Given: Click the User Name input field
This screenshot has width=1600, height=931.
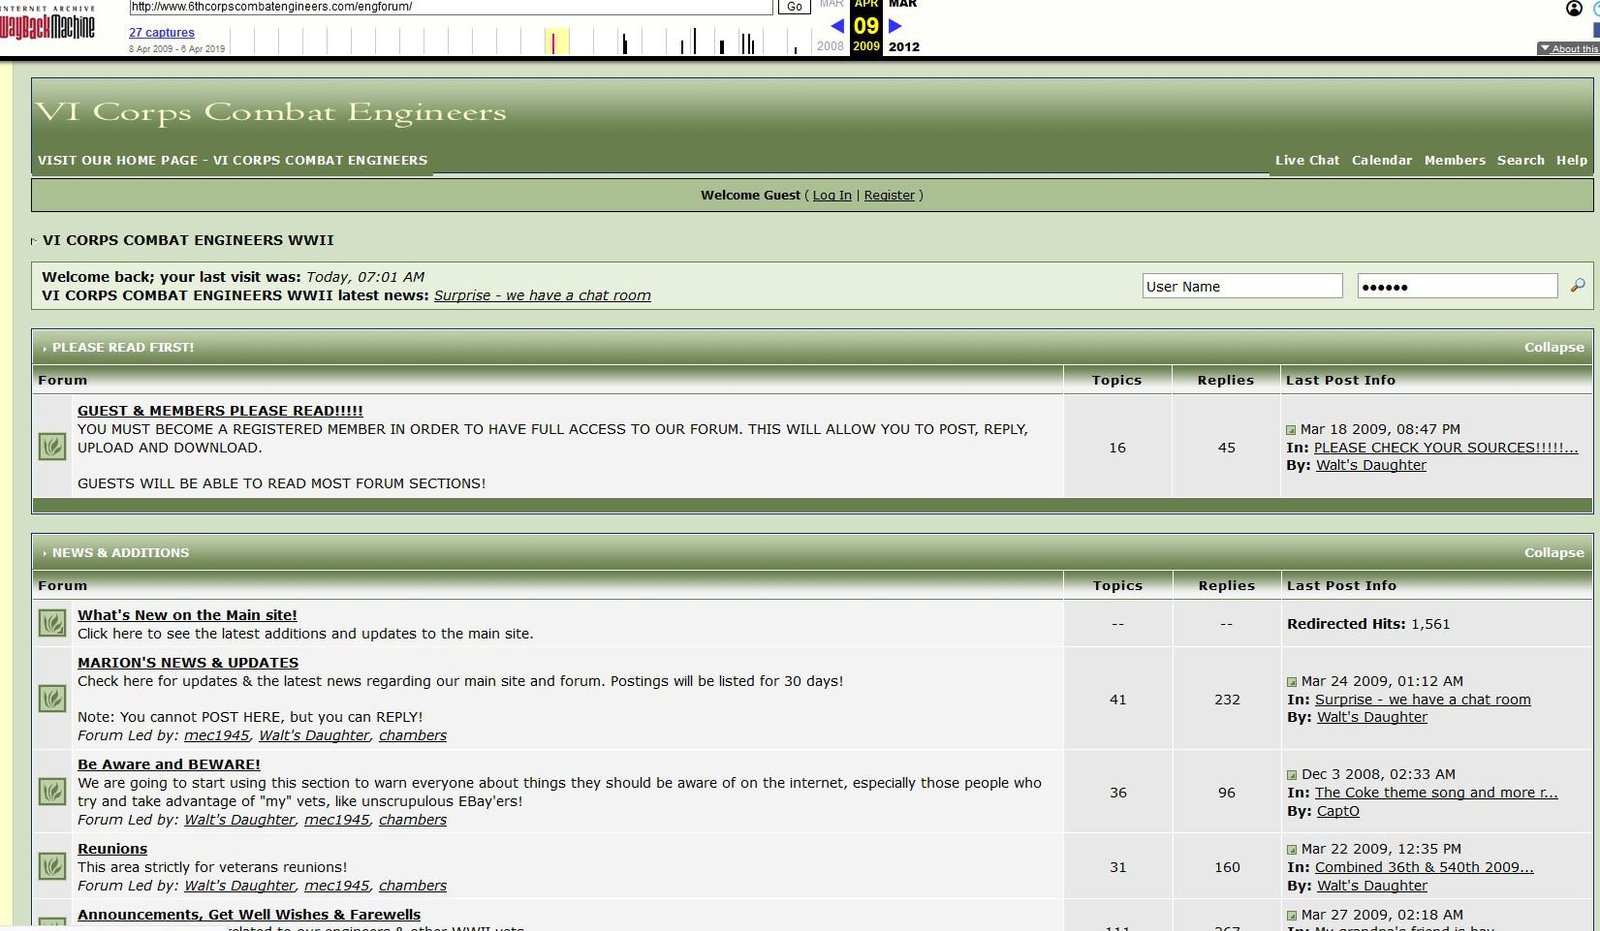Looking at the screenshot, I should (x=1242, y=287).
